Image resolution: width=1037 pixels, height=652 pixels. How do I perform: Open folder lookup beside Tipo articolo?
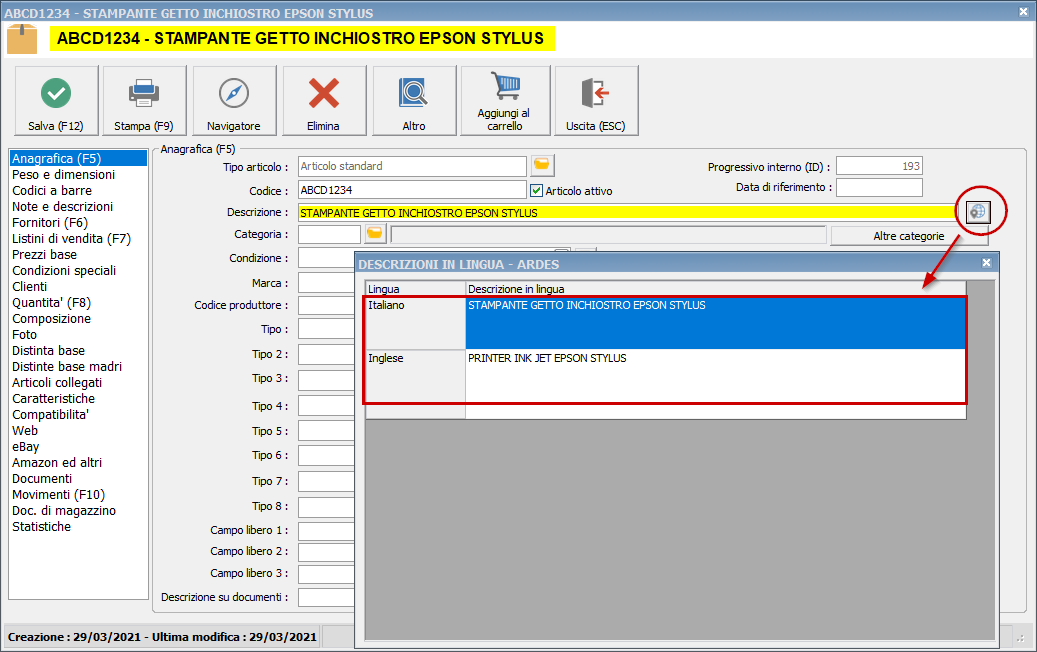click(x=542, y=165)
